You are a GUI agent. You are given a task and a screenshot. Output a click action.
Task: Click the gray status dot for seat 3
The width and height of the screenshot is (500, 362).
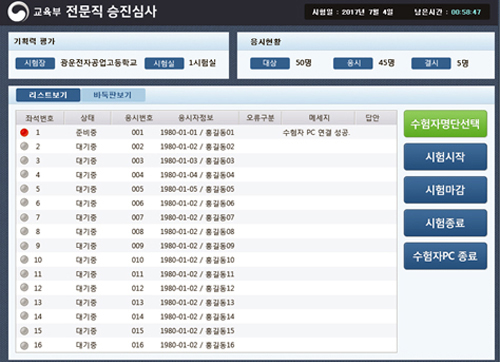click(24, 160)
